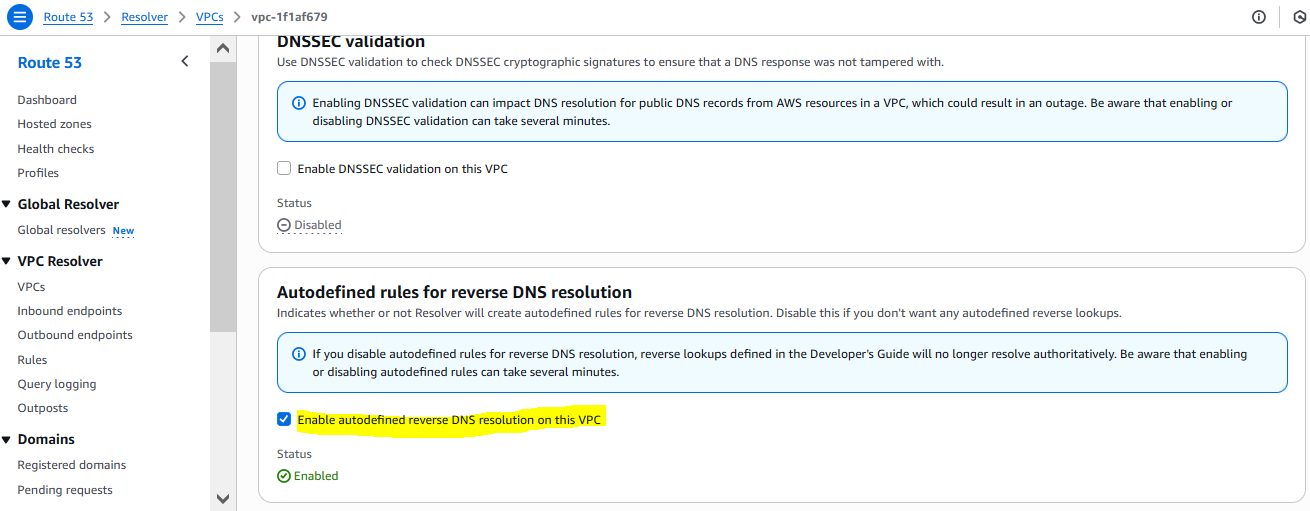Click the New badge beside Global resolvers
Image resolution: width=1310 pixels, height=511 pixels.
pyautogui.click(x=123, y=231)
